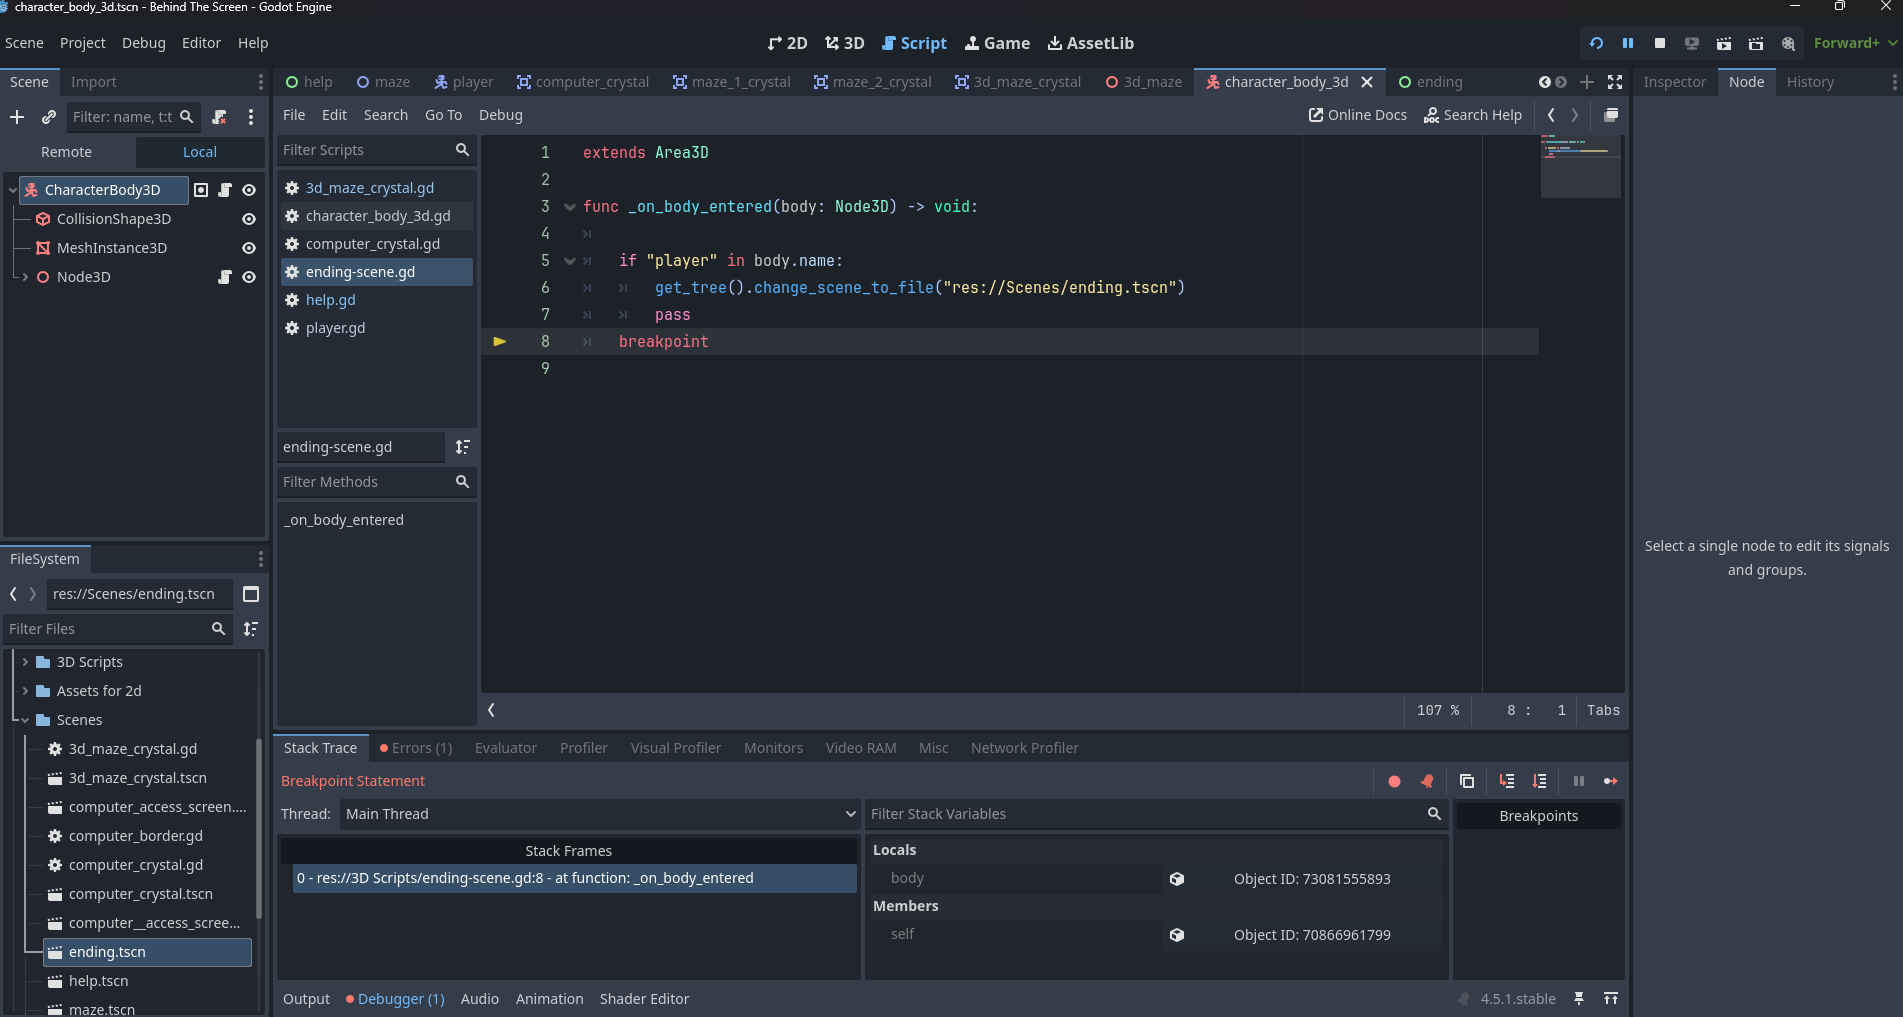Open the Thread dropdown showing Main Thread

pyautogui.click(x=598, y=814)
